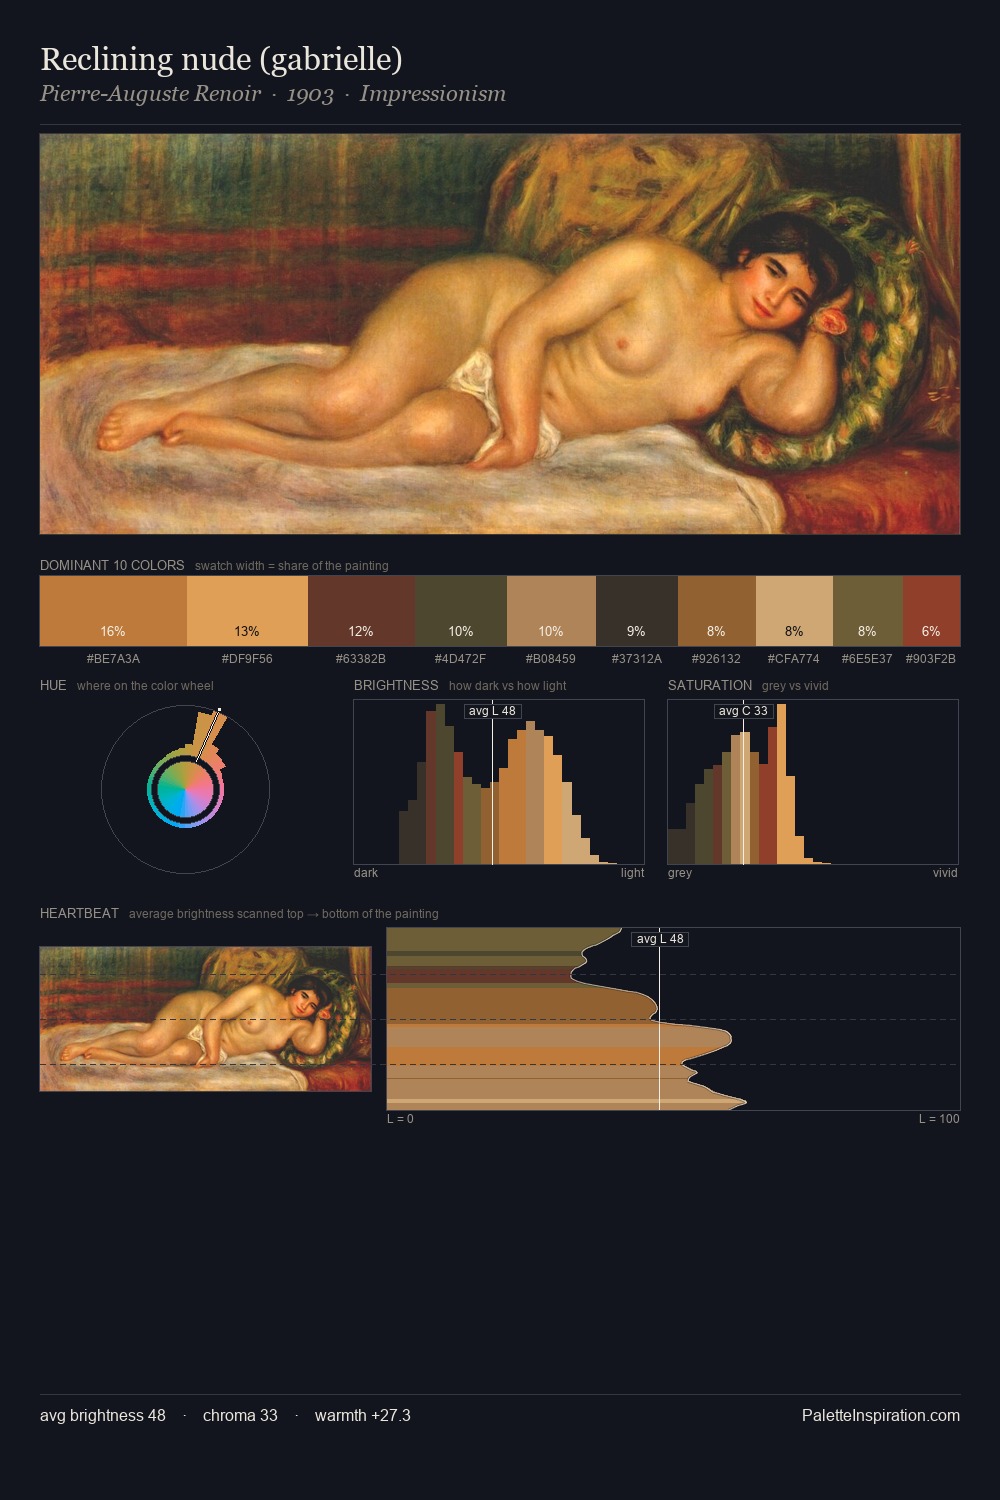Click 'how dark vs how light' caption
Screen dimensions: 1000x1500
pos(508,686)
